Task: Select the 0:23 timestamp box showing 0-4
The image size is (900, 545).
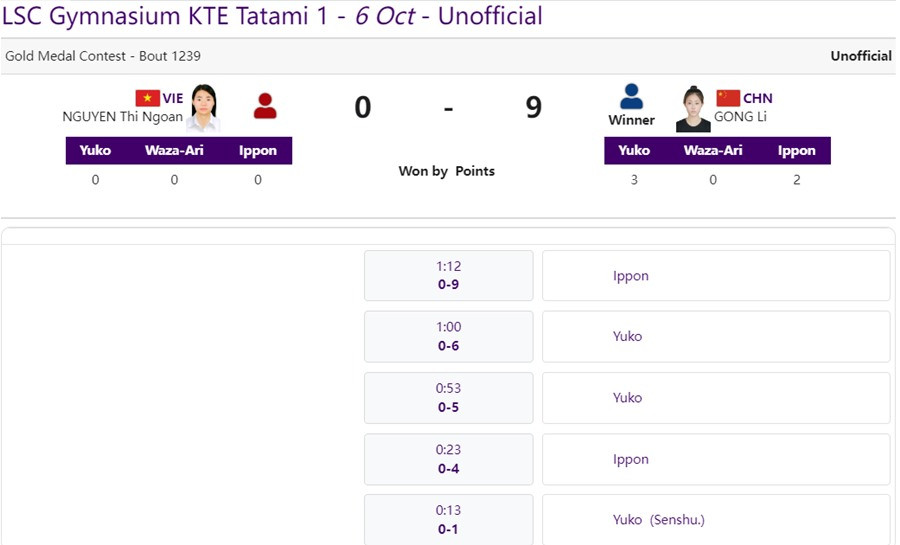Action: click(448, 459)
